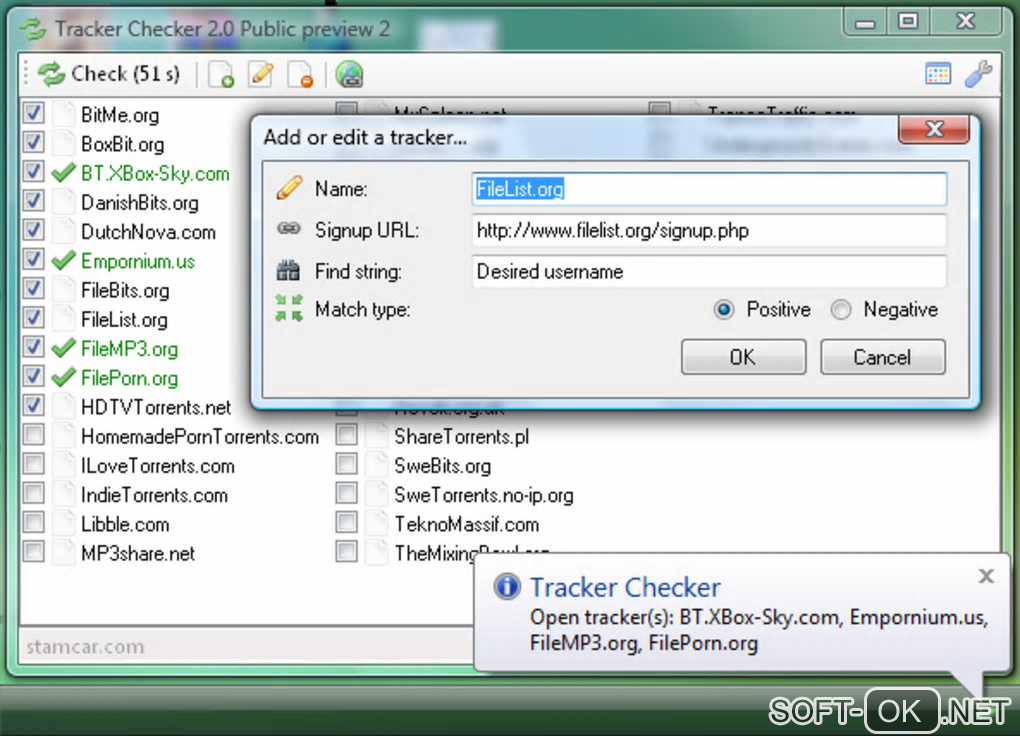Screen dimensions: 1020x736
Task: Select the FileMP3.org tracker entry
Action: pos(129,349)
